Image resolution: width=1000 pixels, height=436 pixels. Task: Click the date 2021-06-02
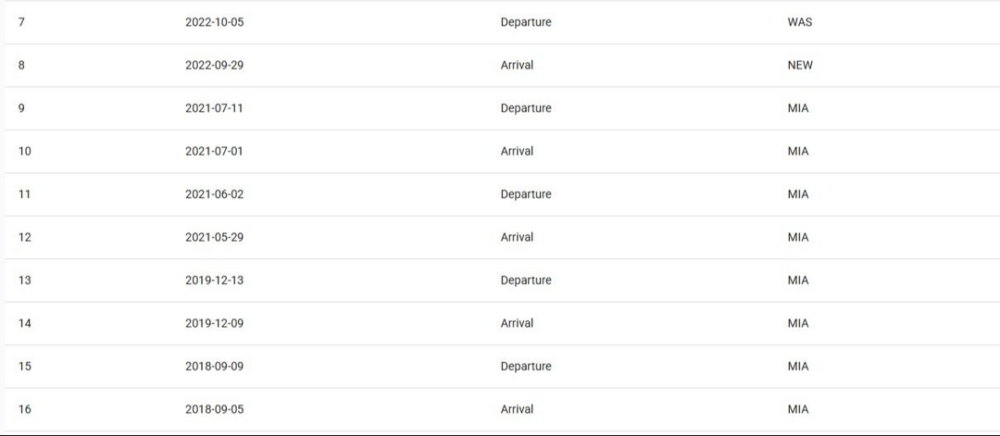pyautogui.click(x=214, y=195)
